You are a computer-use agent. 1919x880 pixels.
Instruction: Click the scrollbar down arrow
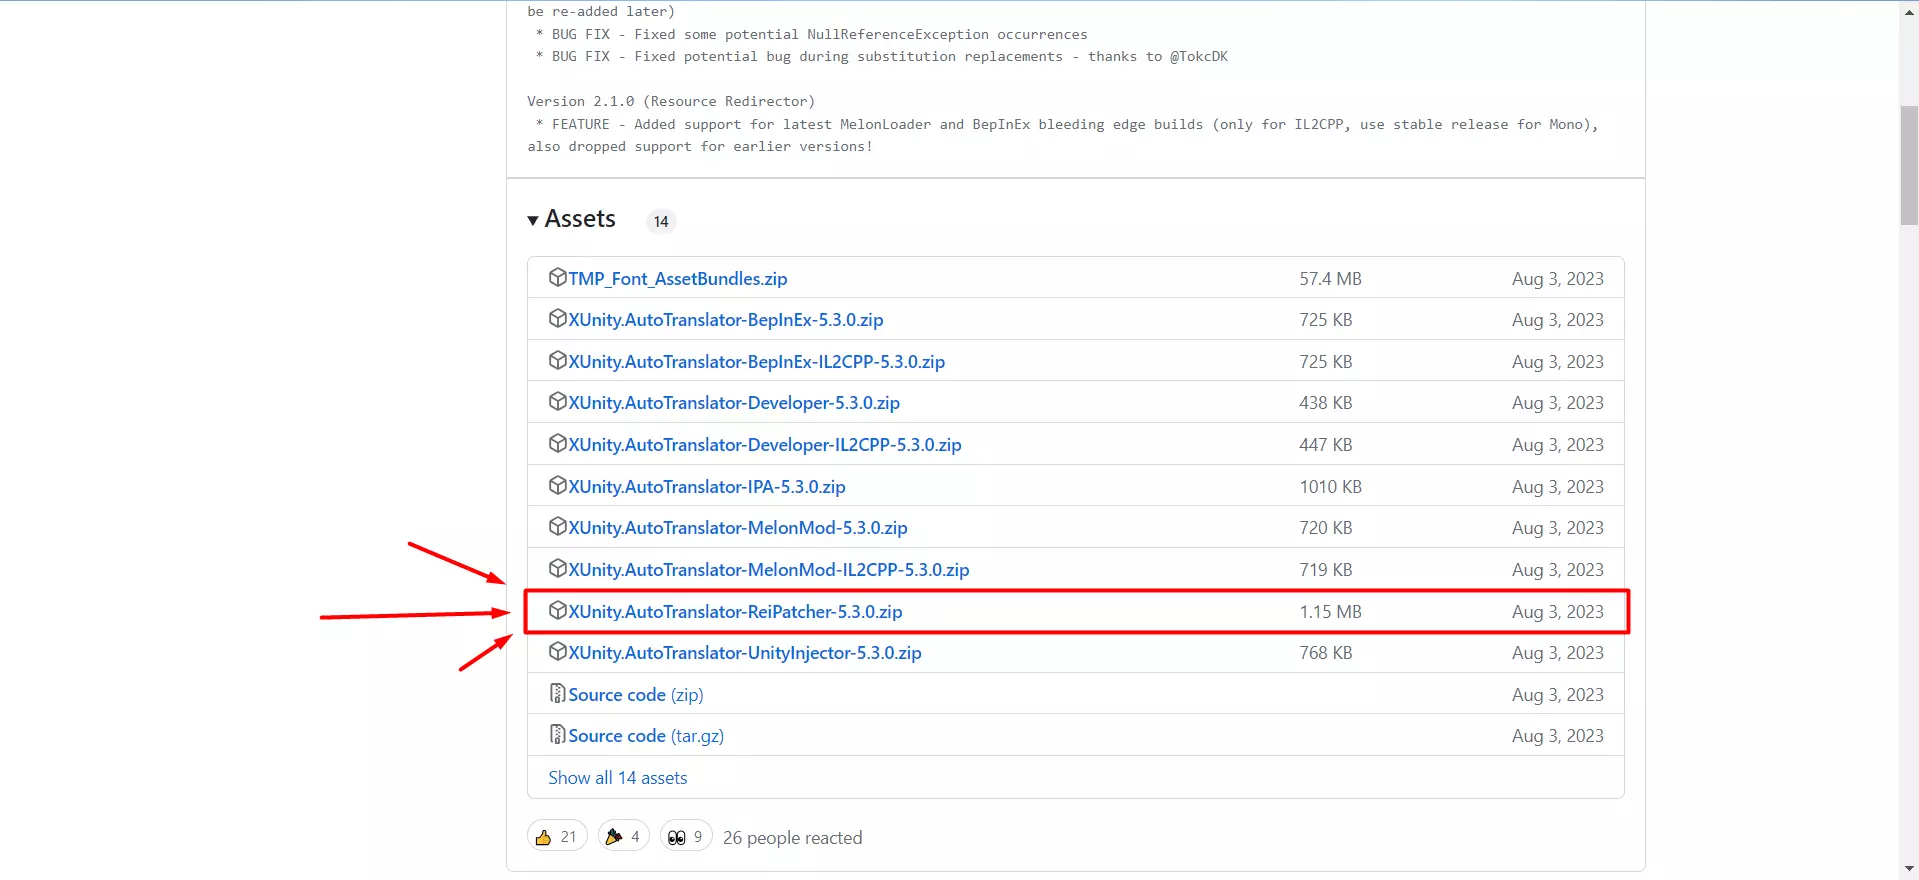tap(1909, 869)
